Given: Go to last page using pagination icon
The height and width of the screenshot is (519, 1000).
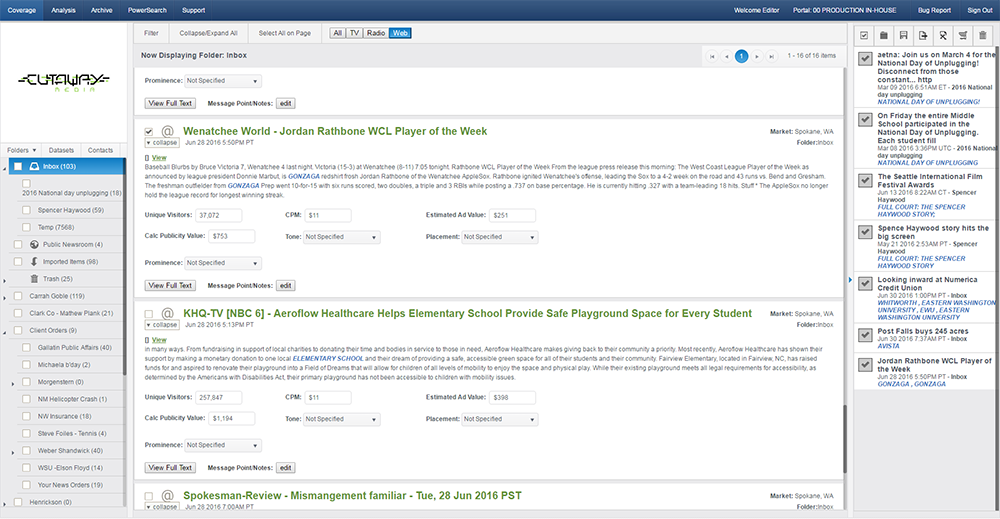Looking at the screenshot, I should point(772,56).
